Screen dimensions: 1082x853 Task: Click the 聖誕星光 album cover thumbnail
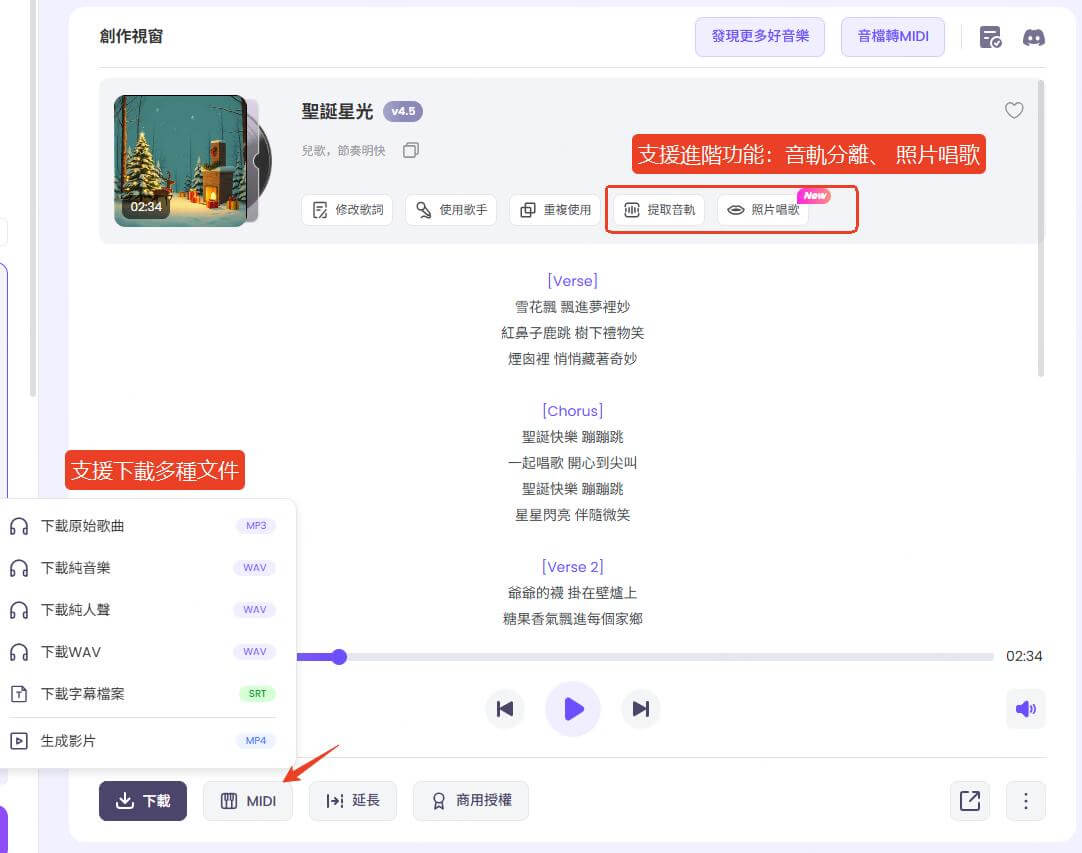tap(180, 160)
